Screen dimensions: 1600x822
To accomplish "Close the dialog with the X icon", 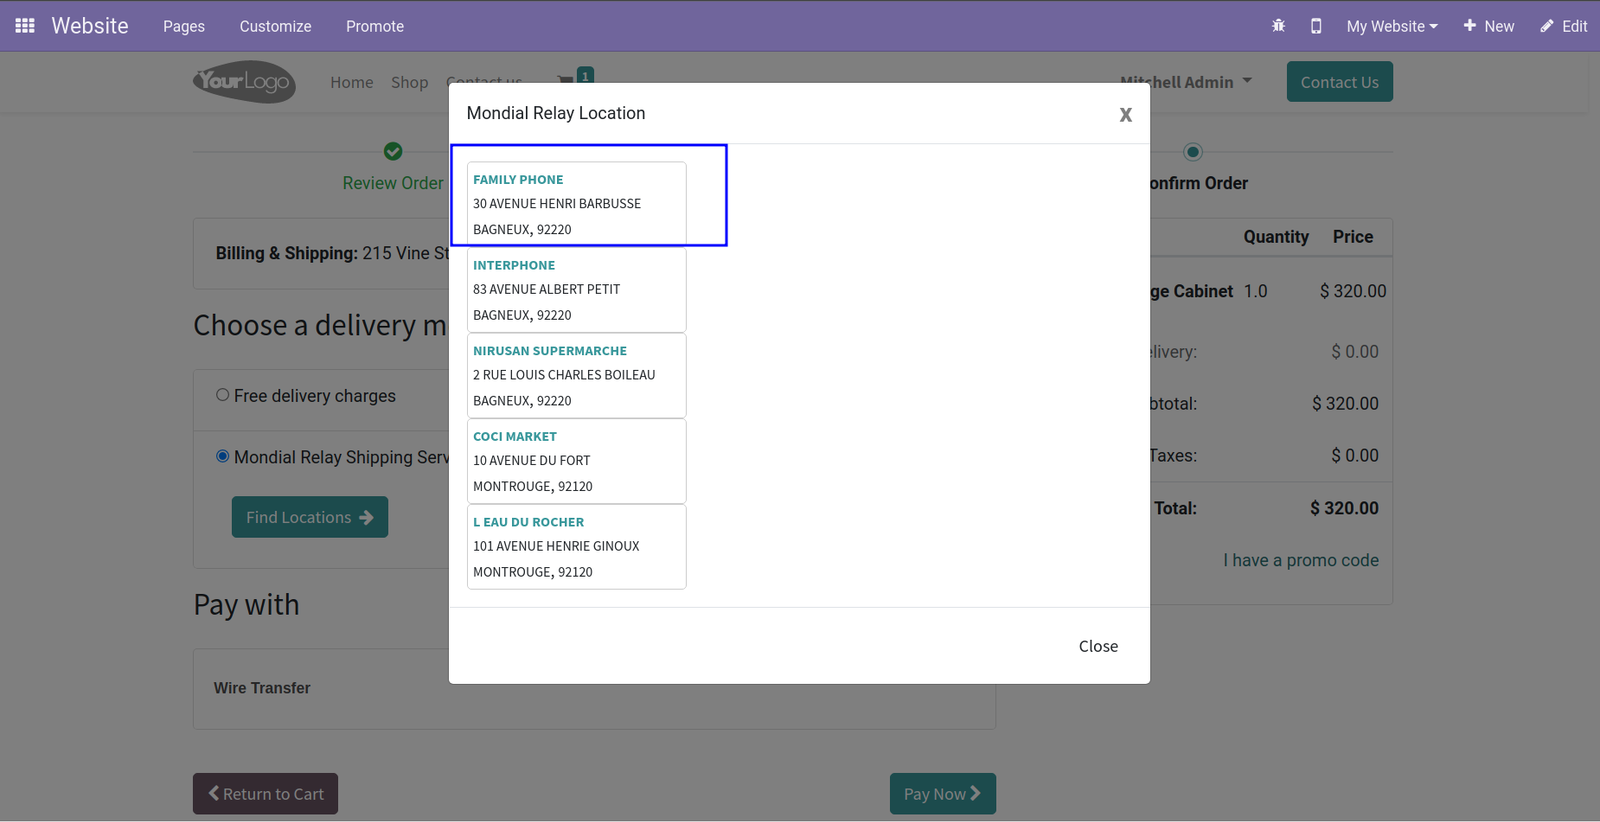I will click(1126, 115).
